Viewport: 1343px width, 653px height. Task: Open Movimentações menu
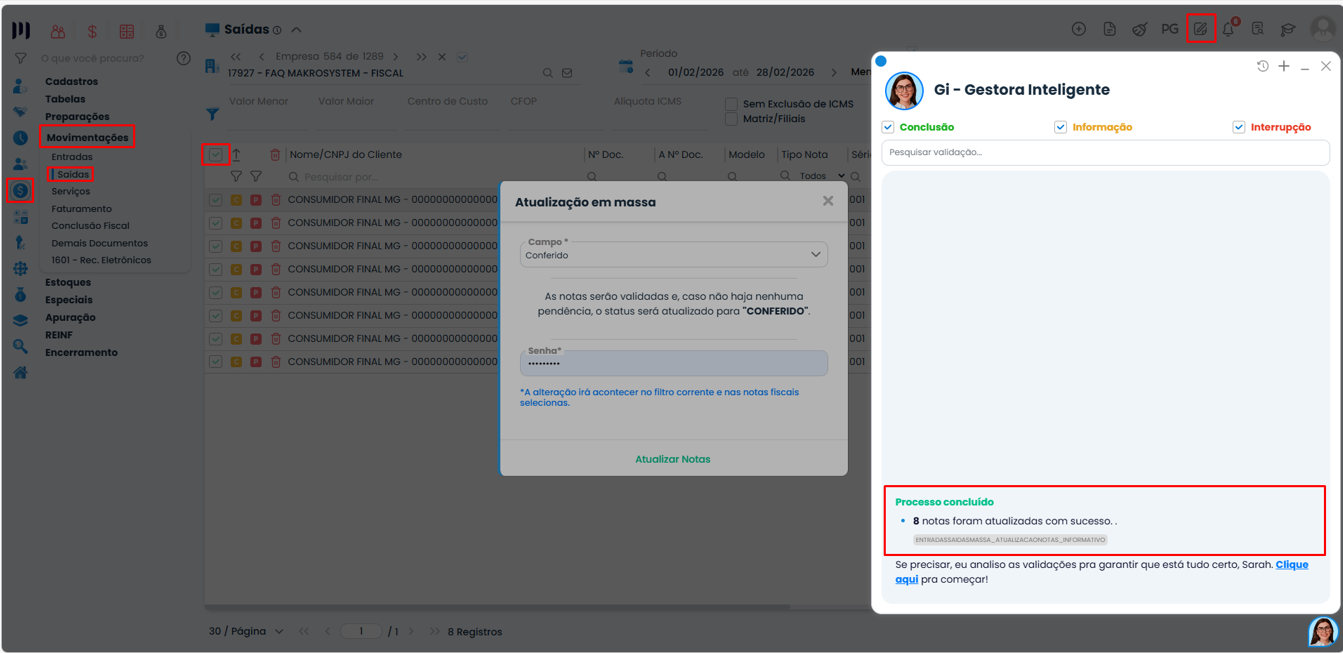point(87,137)
